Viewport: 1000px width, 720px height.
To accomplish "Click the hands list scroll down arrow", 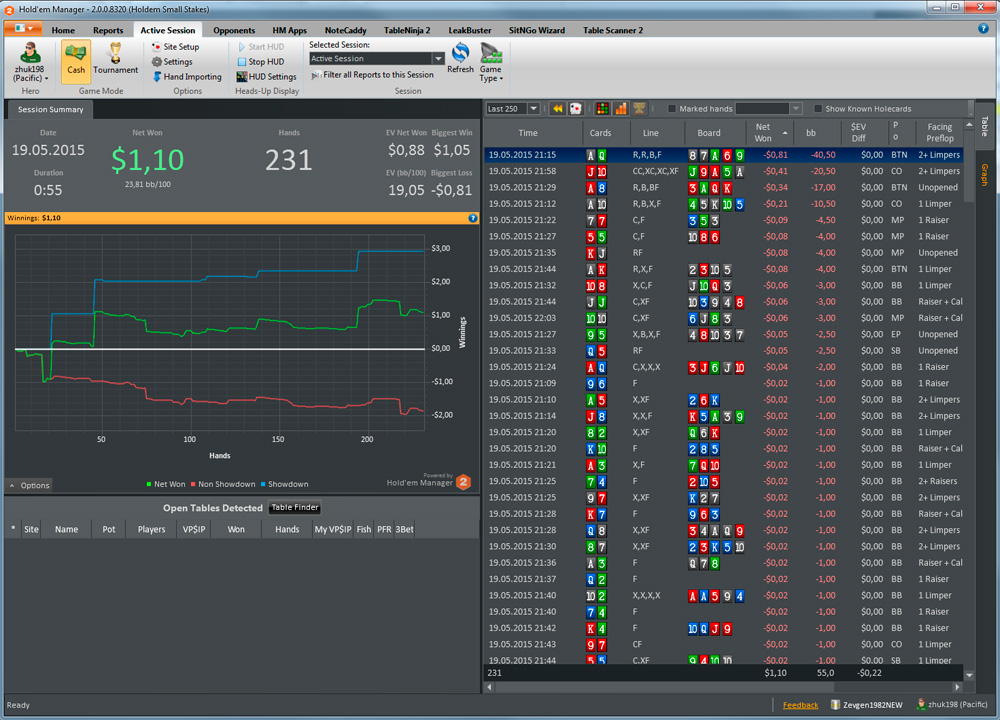I will click(x=969, y=675).
